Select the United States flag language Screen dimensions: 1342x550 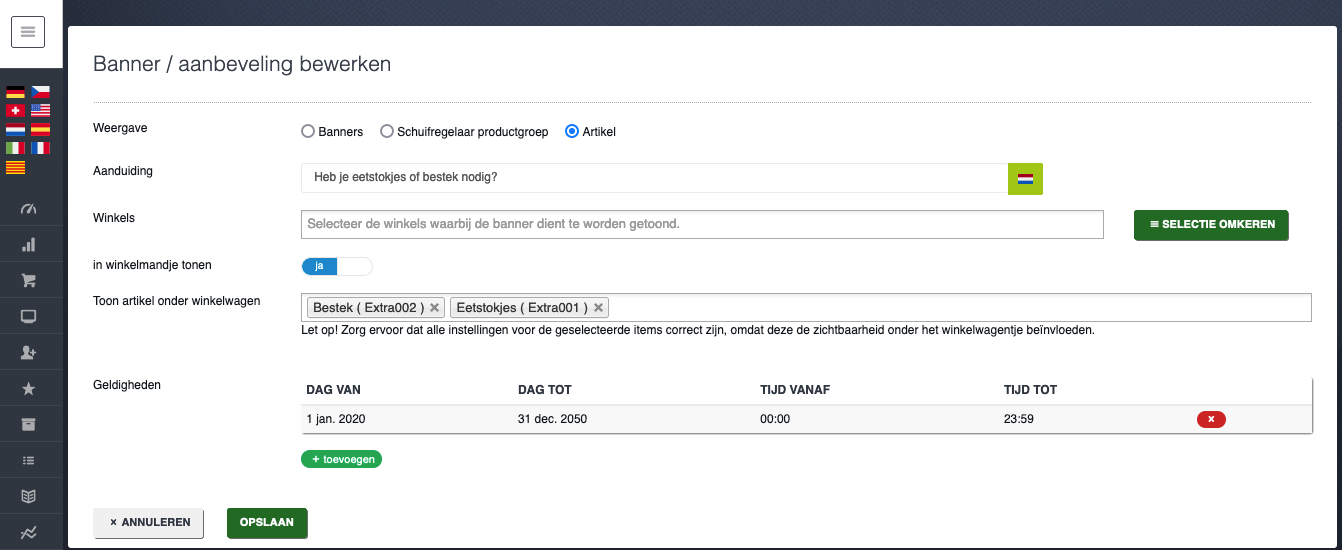click(40, 110)
